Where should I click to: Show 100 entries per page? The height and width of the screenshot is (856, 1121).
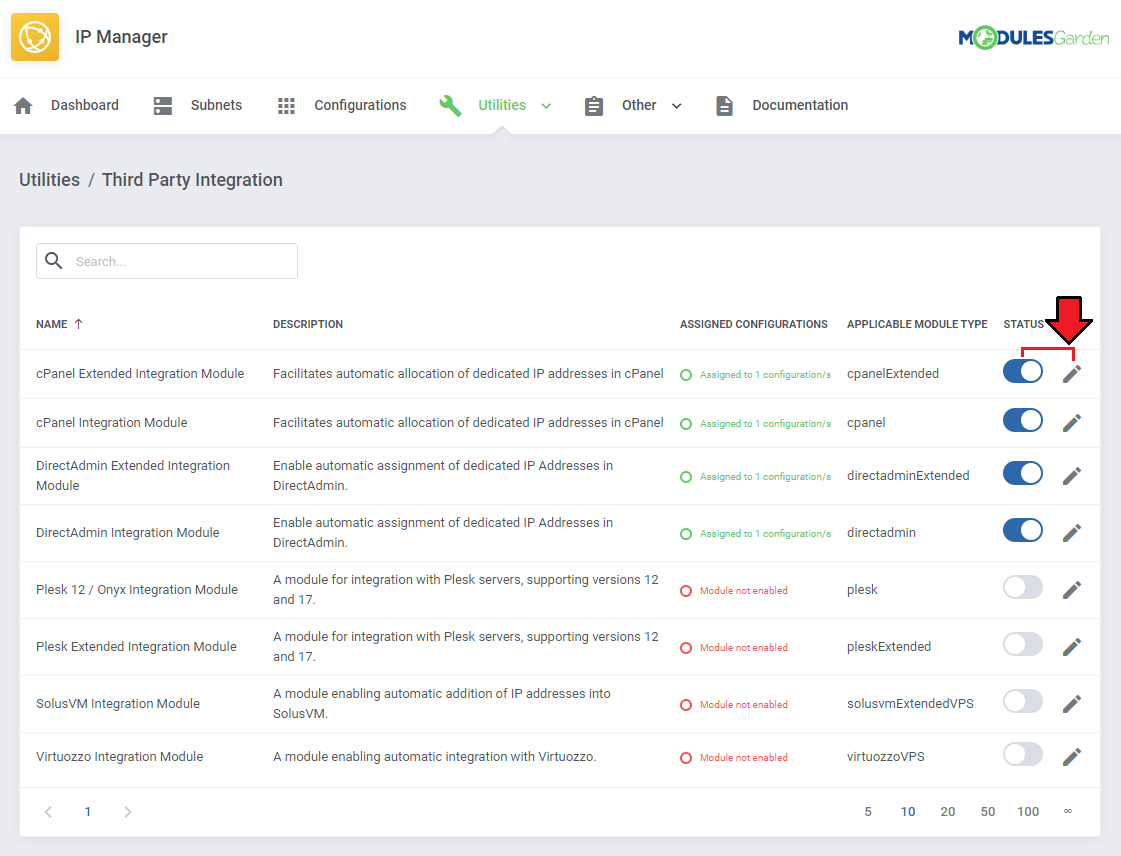pos(1028,812)
